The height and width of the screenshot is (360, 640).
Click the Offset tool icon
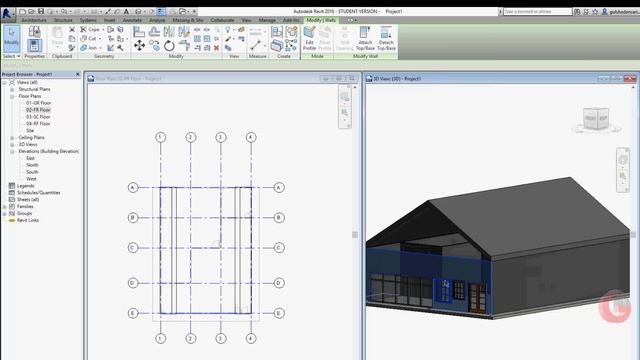pyautogui.click(x=154, y=31)
